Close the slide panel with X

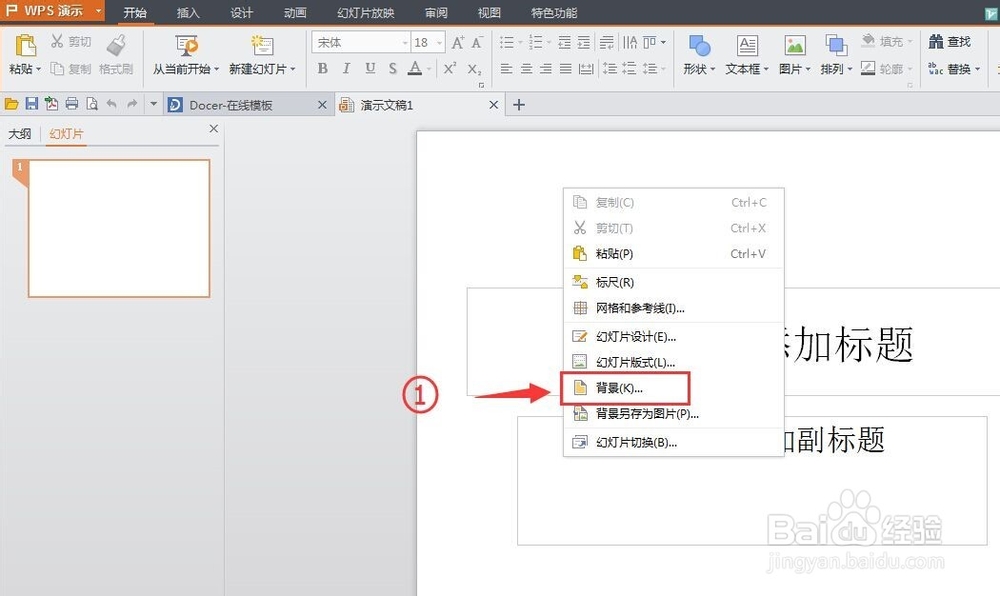214,129
